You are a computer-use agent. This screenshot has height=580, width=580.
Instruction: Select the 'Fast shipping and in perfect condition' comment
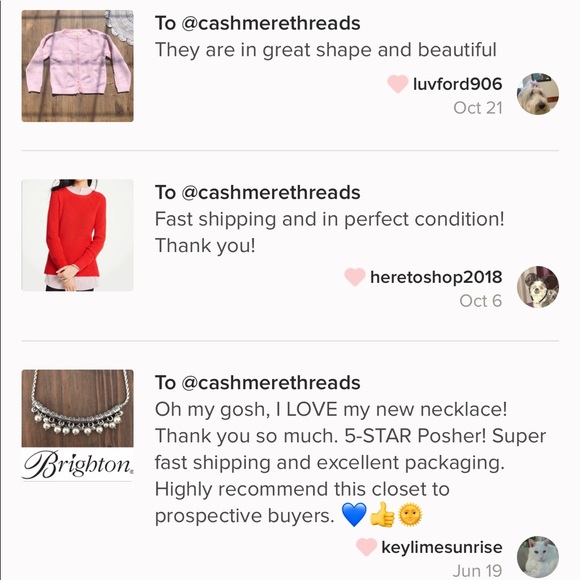pos(330,232)
